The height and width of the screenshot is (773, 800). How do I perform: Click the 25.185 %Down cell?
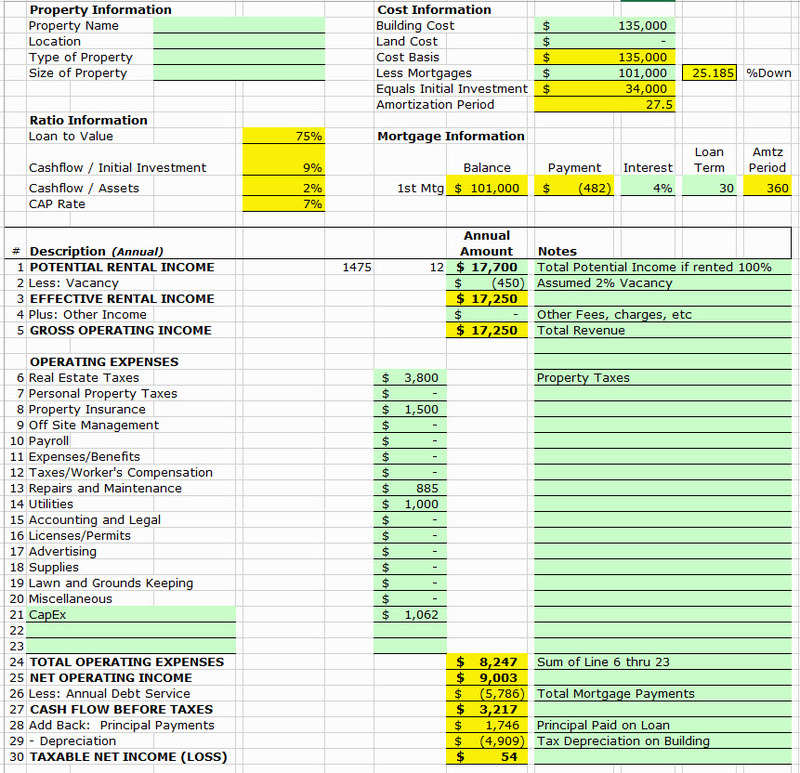pos(709,73)
